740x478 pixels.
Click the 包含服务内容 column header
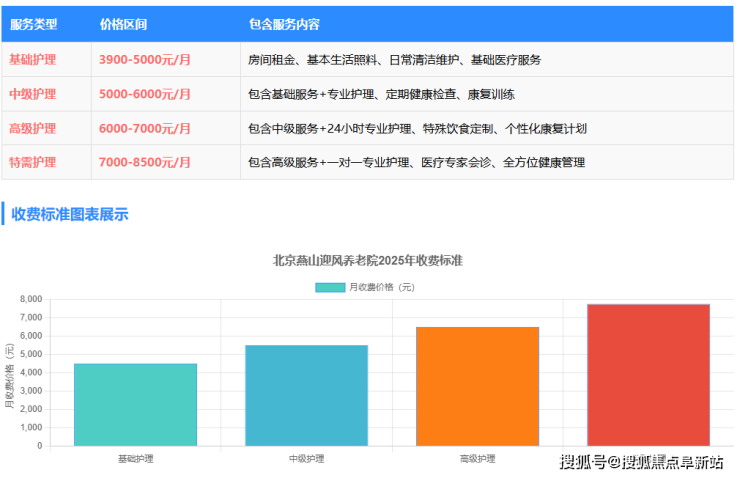click(284, 24)
